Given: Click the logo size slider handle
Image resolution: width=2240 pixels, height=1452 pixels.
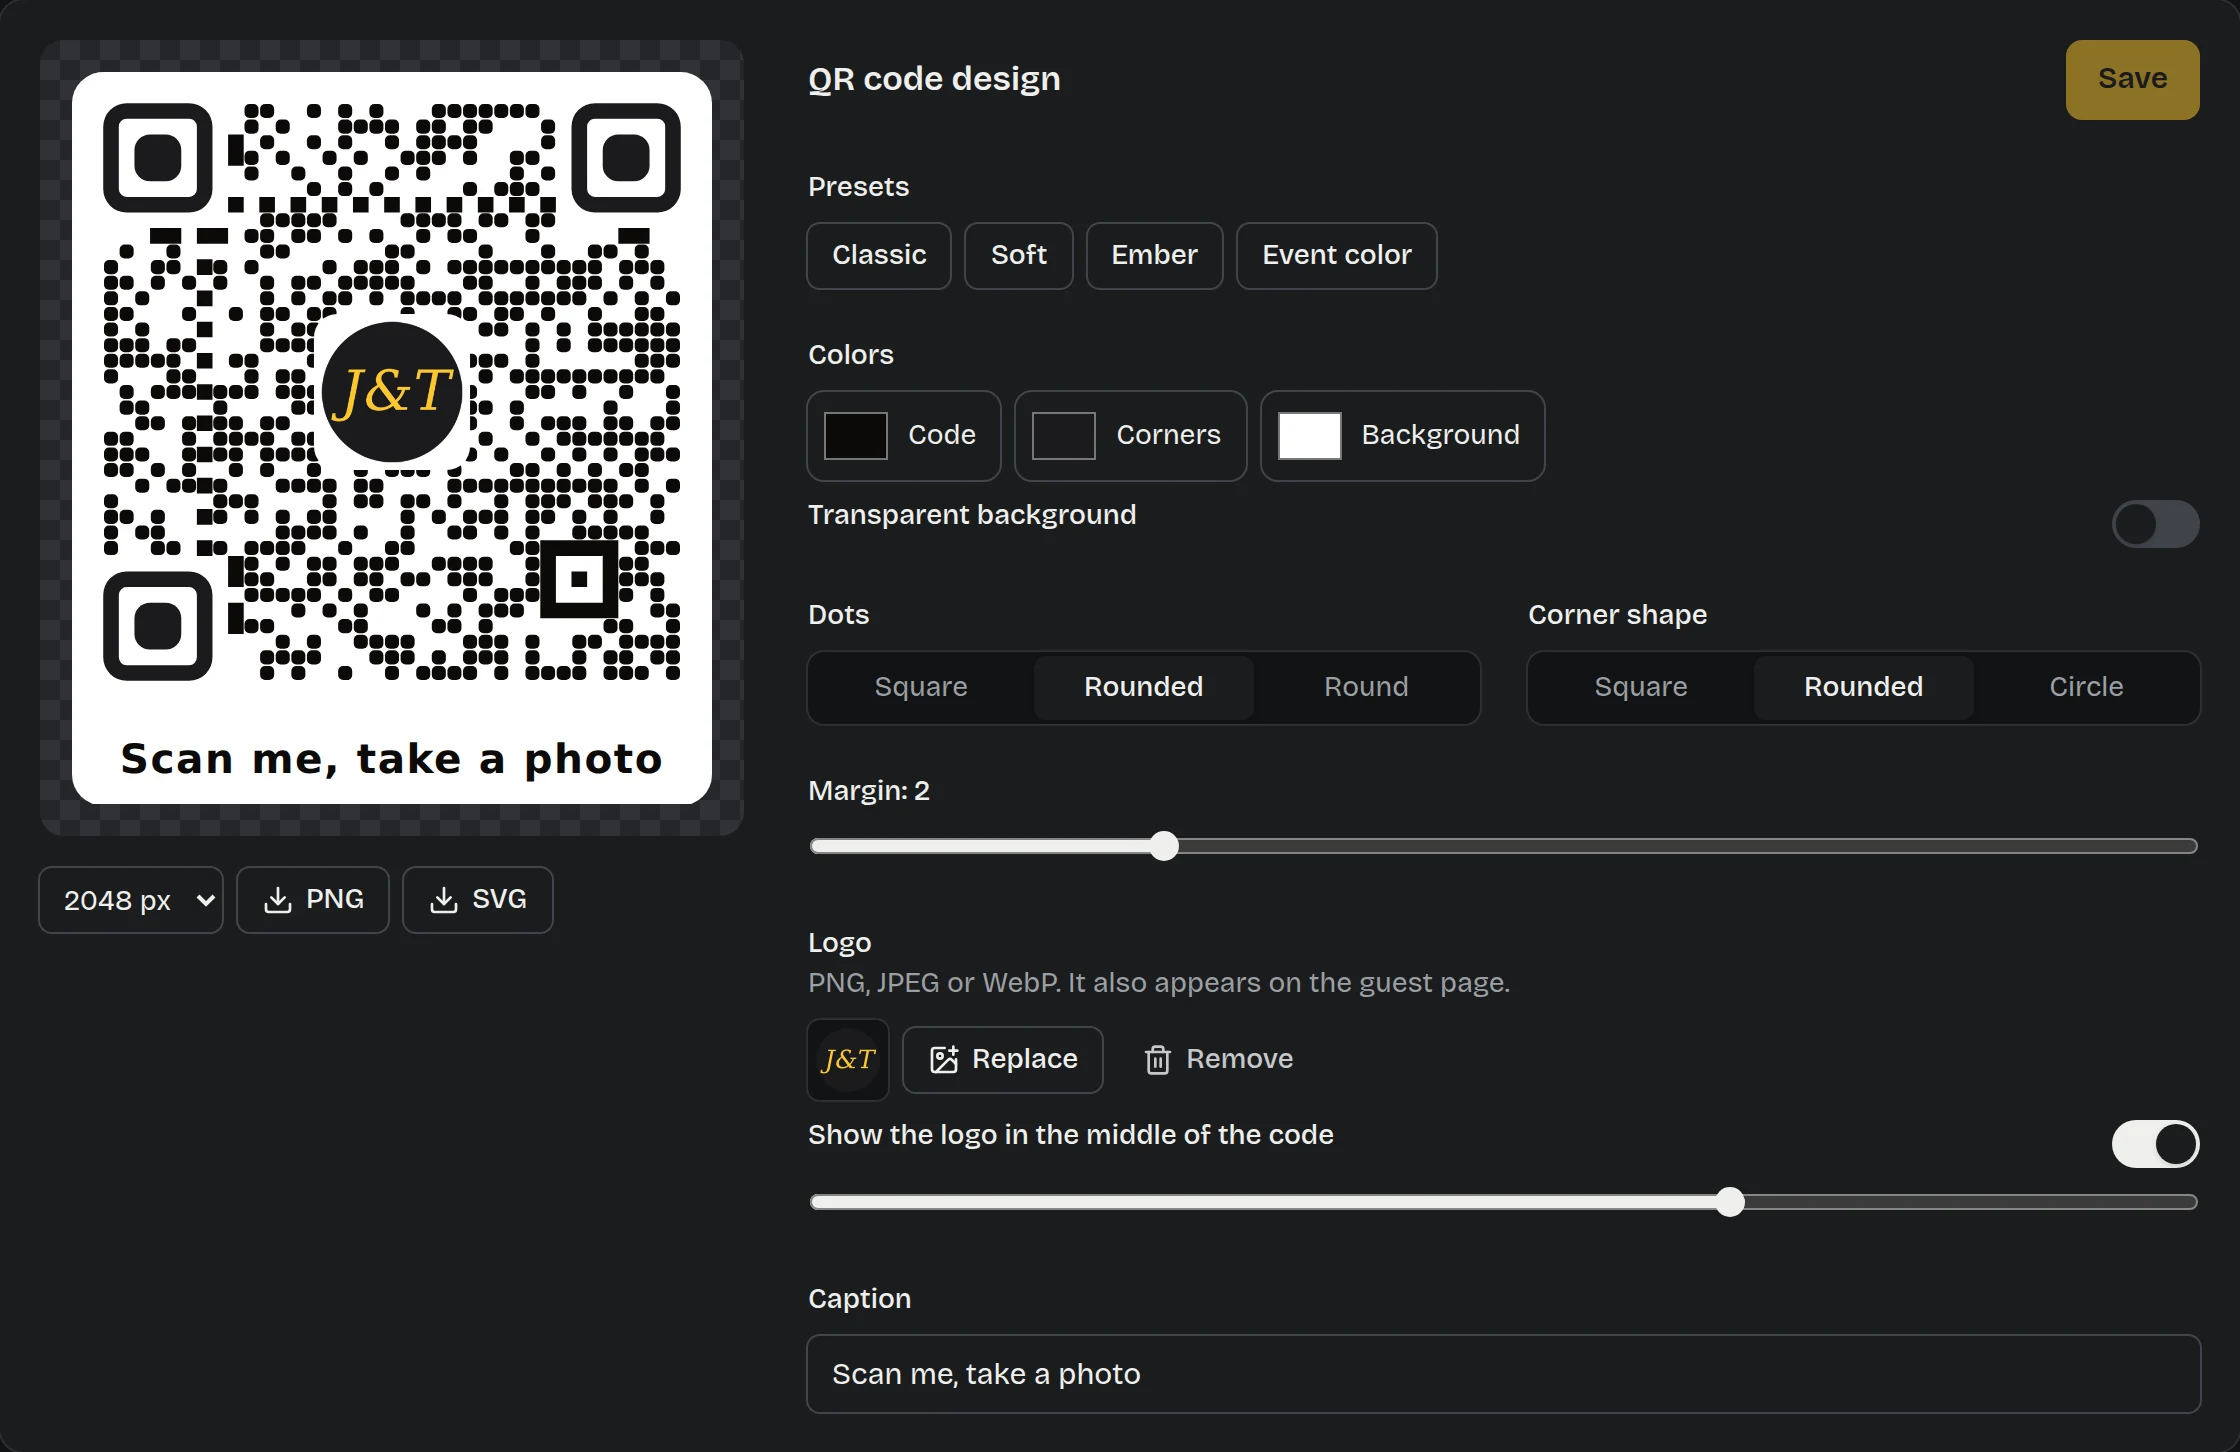Looking at the screenshot, I should pos(1730,1202).
